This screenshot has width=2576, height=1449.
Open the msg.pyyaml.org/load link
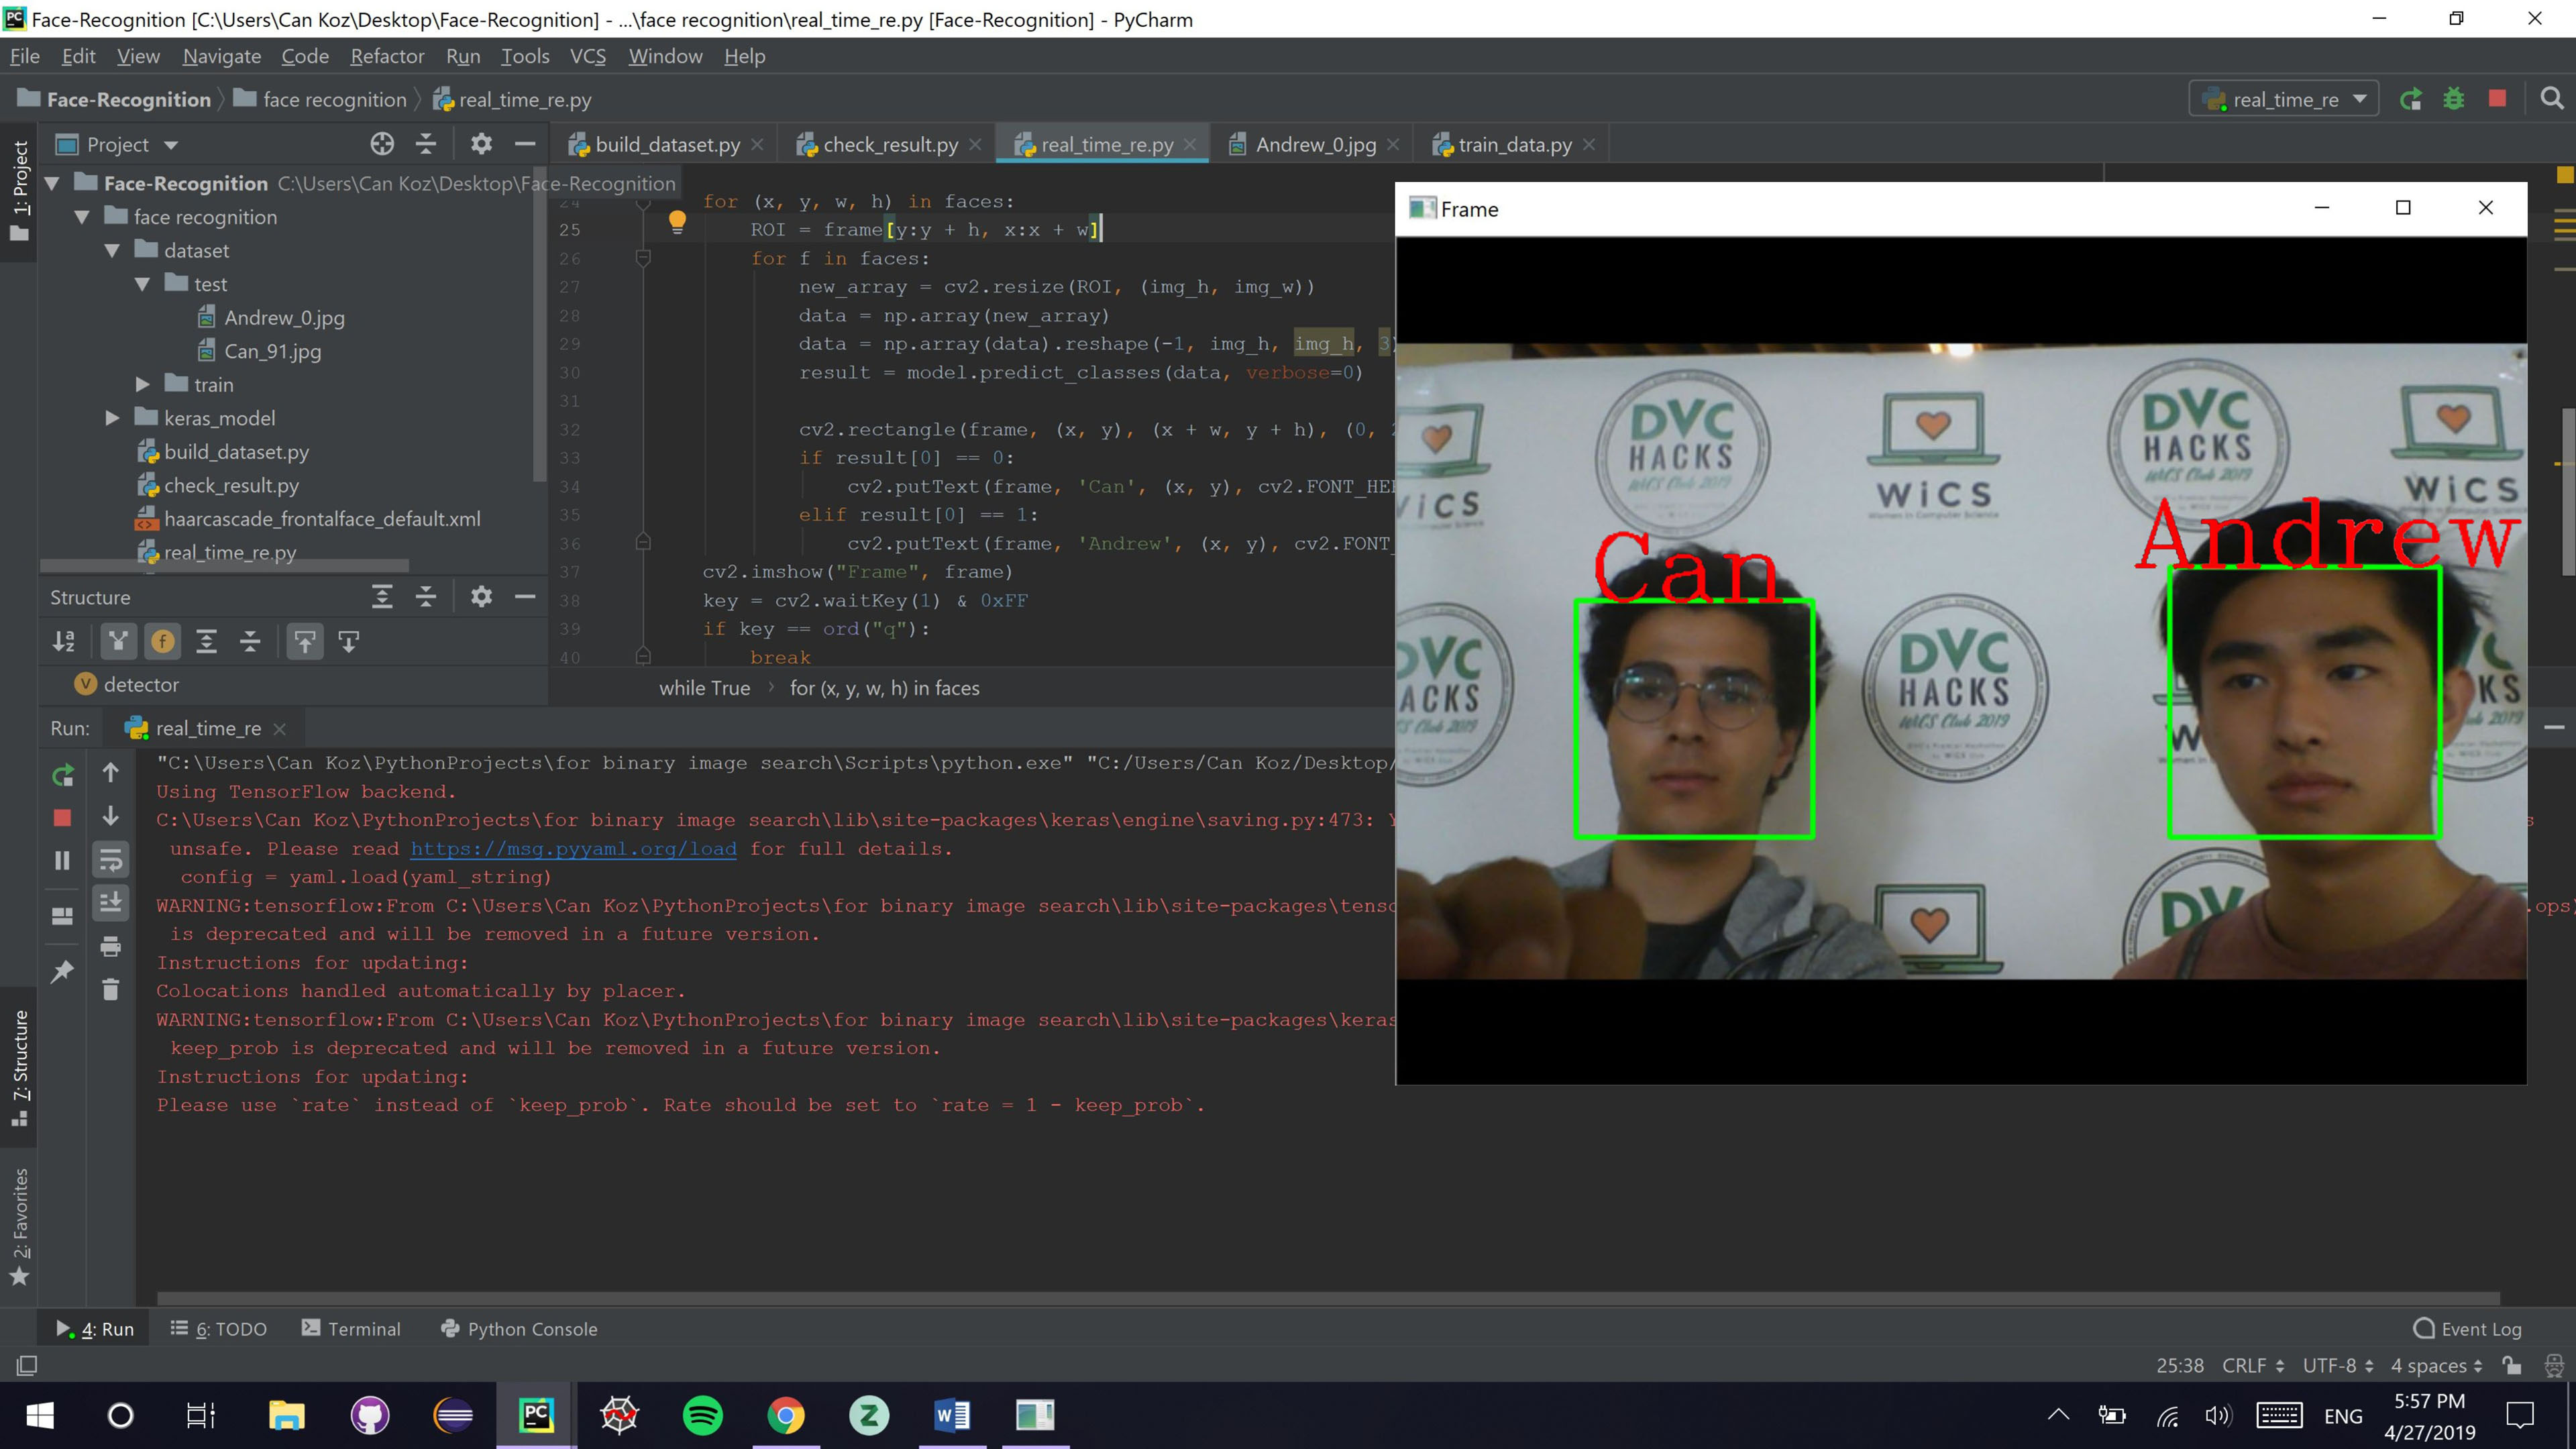pyautogui.click(x=573, y=848)
